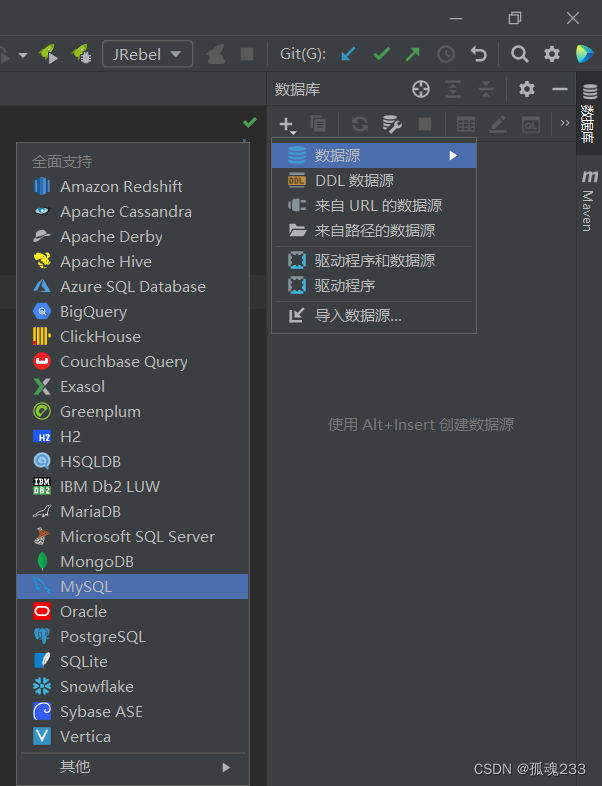Click the JRebel run rocket icon
602x786 pixels.
(x=48, y=54)
